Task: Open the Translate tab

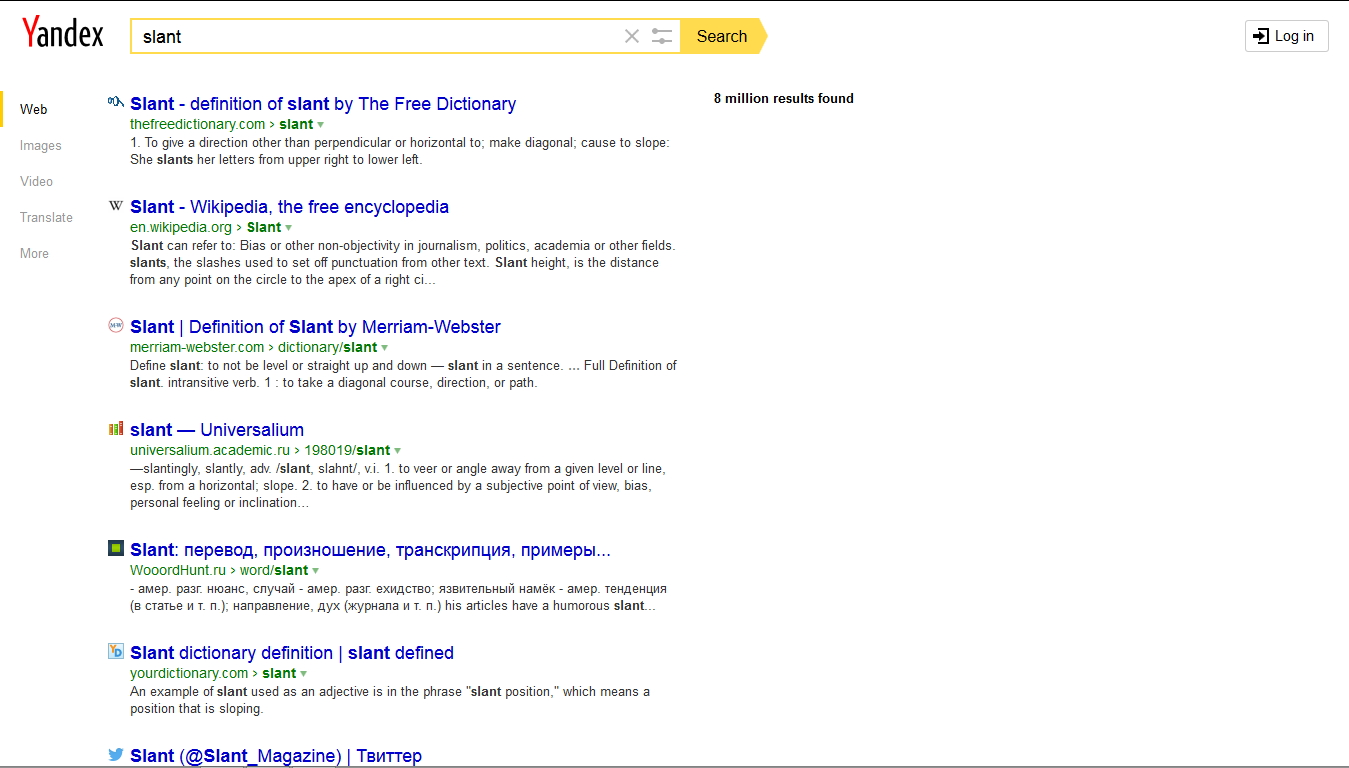Action: click(46, 218)
